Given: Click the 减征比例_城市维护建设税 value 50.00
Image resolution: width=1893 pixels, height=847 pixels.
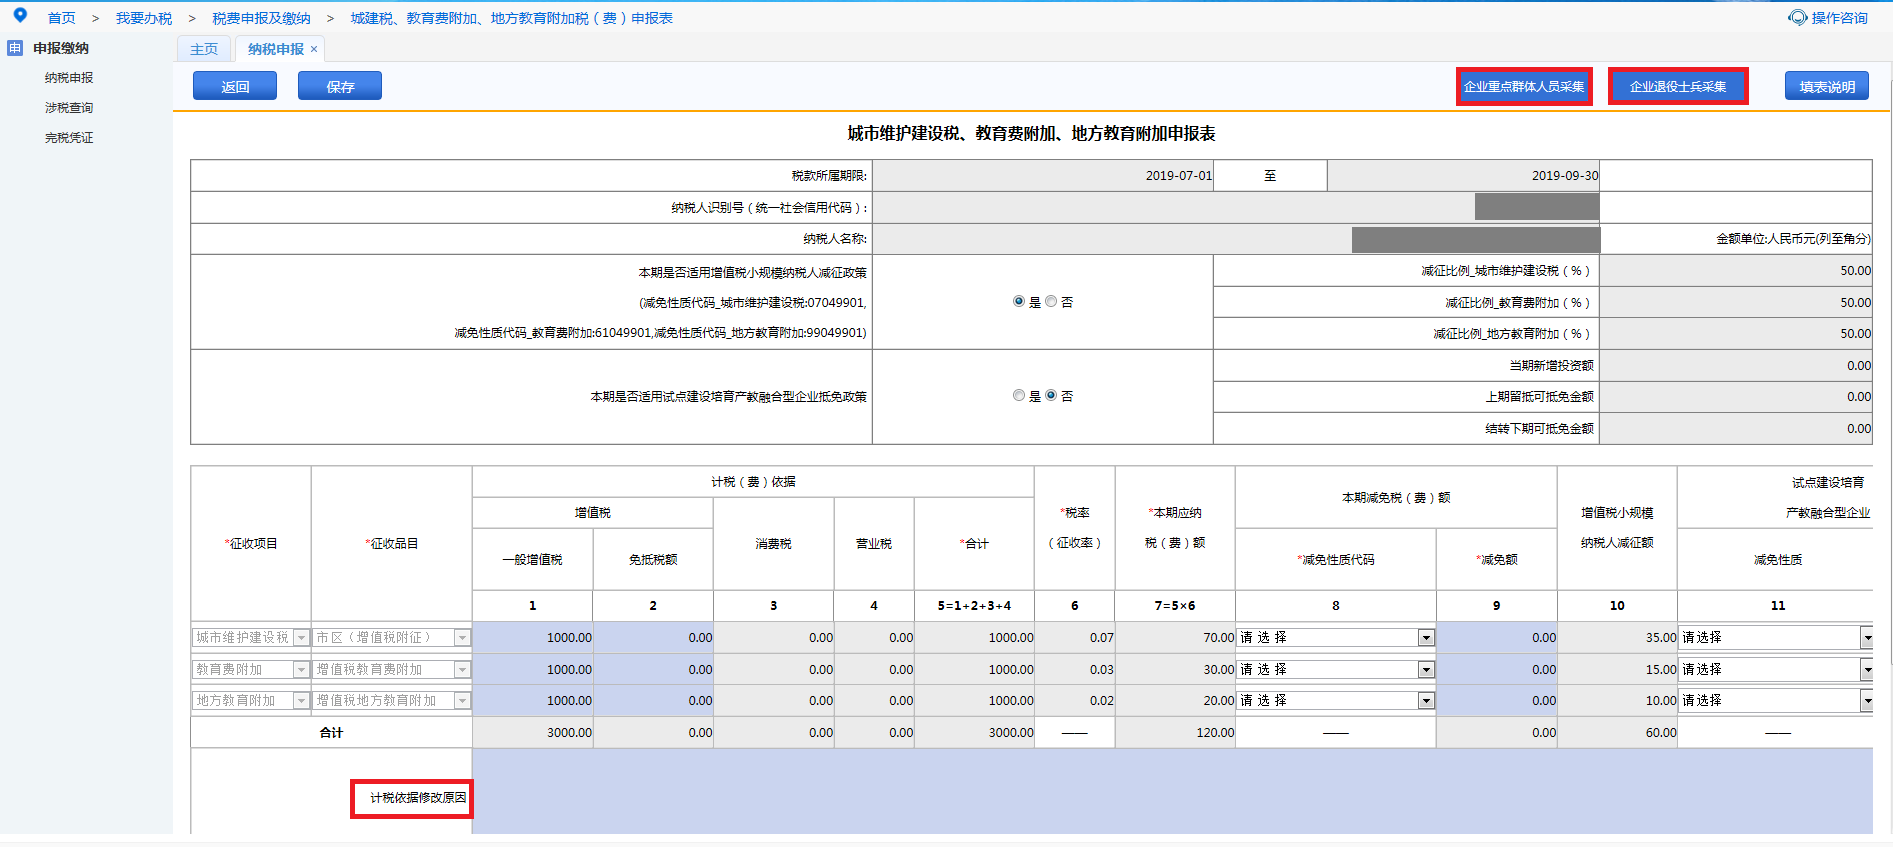Looking at the screenshot, I should 1735,271.
